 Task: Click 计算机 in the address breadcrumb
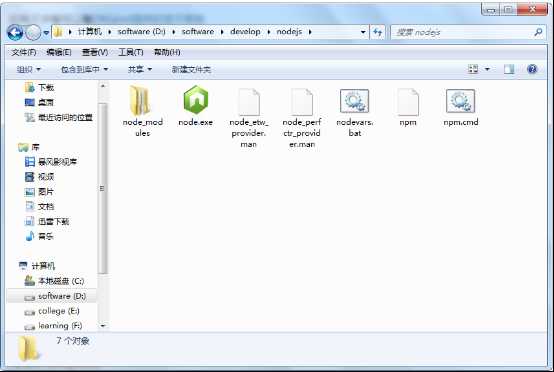[89, 32]
